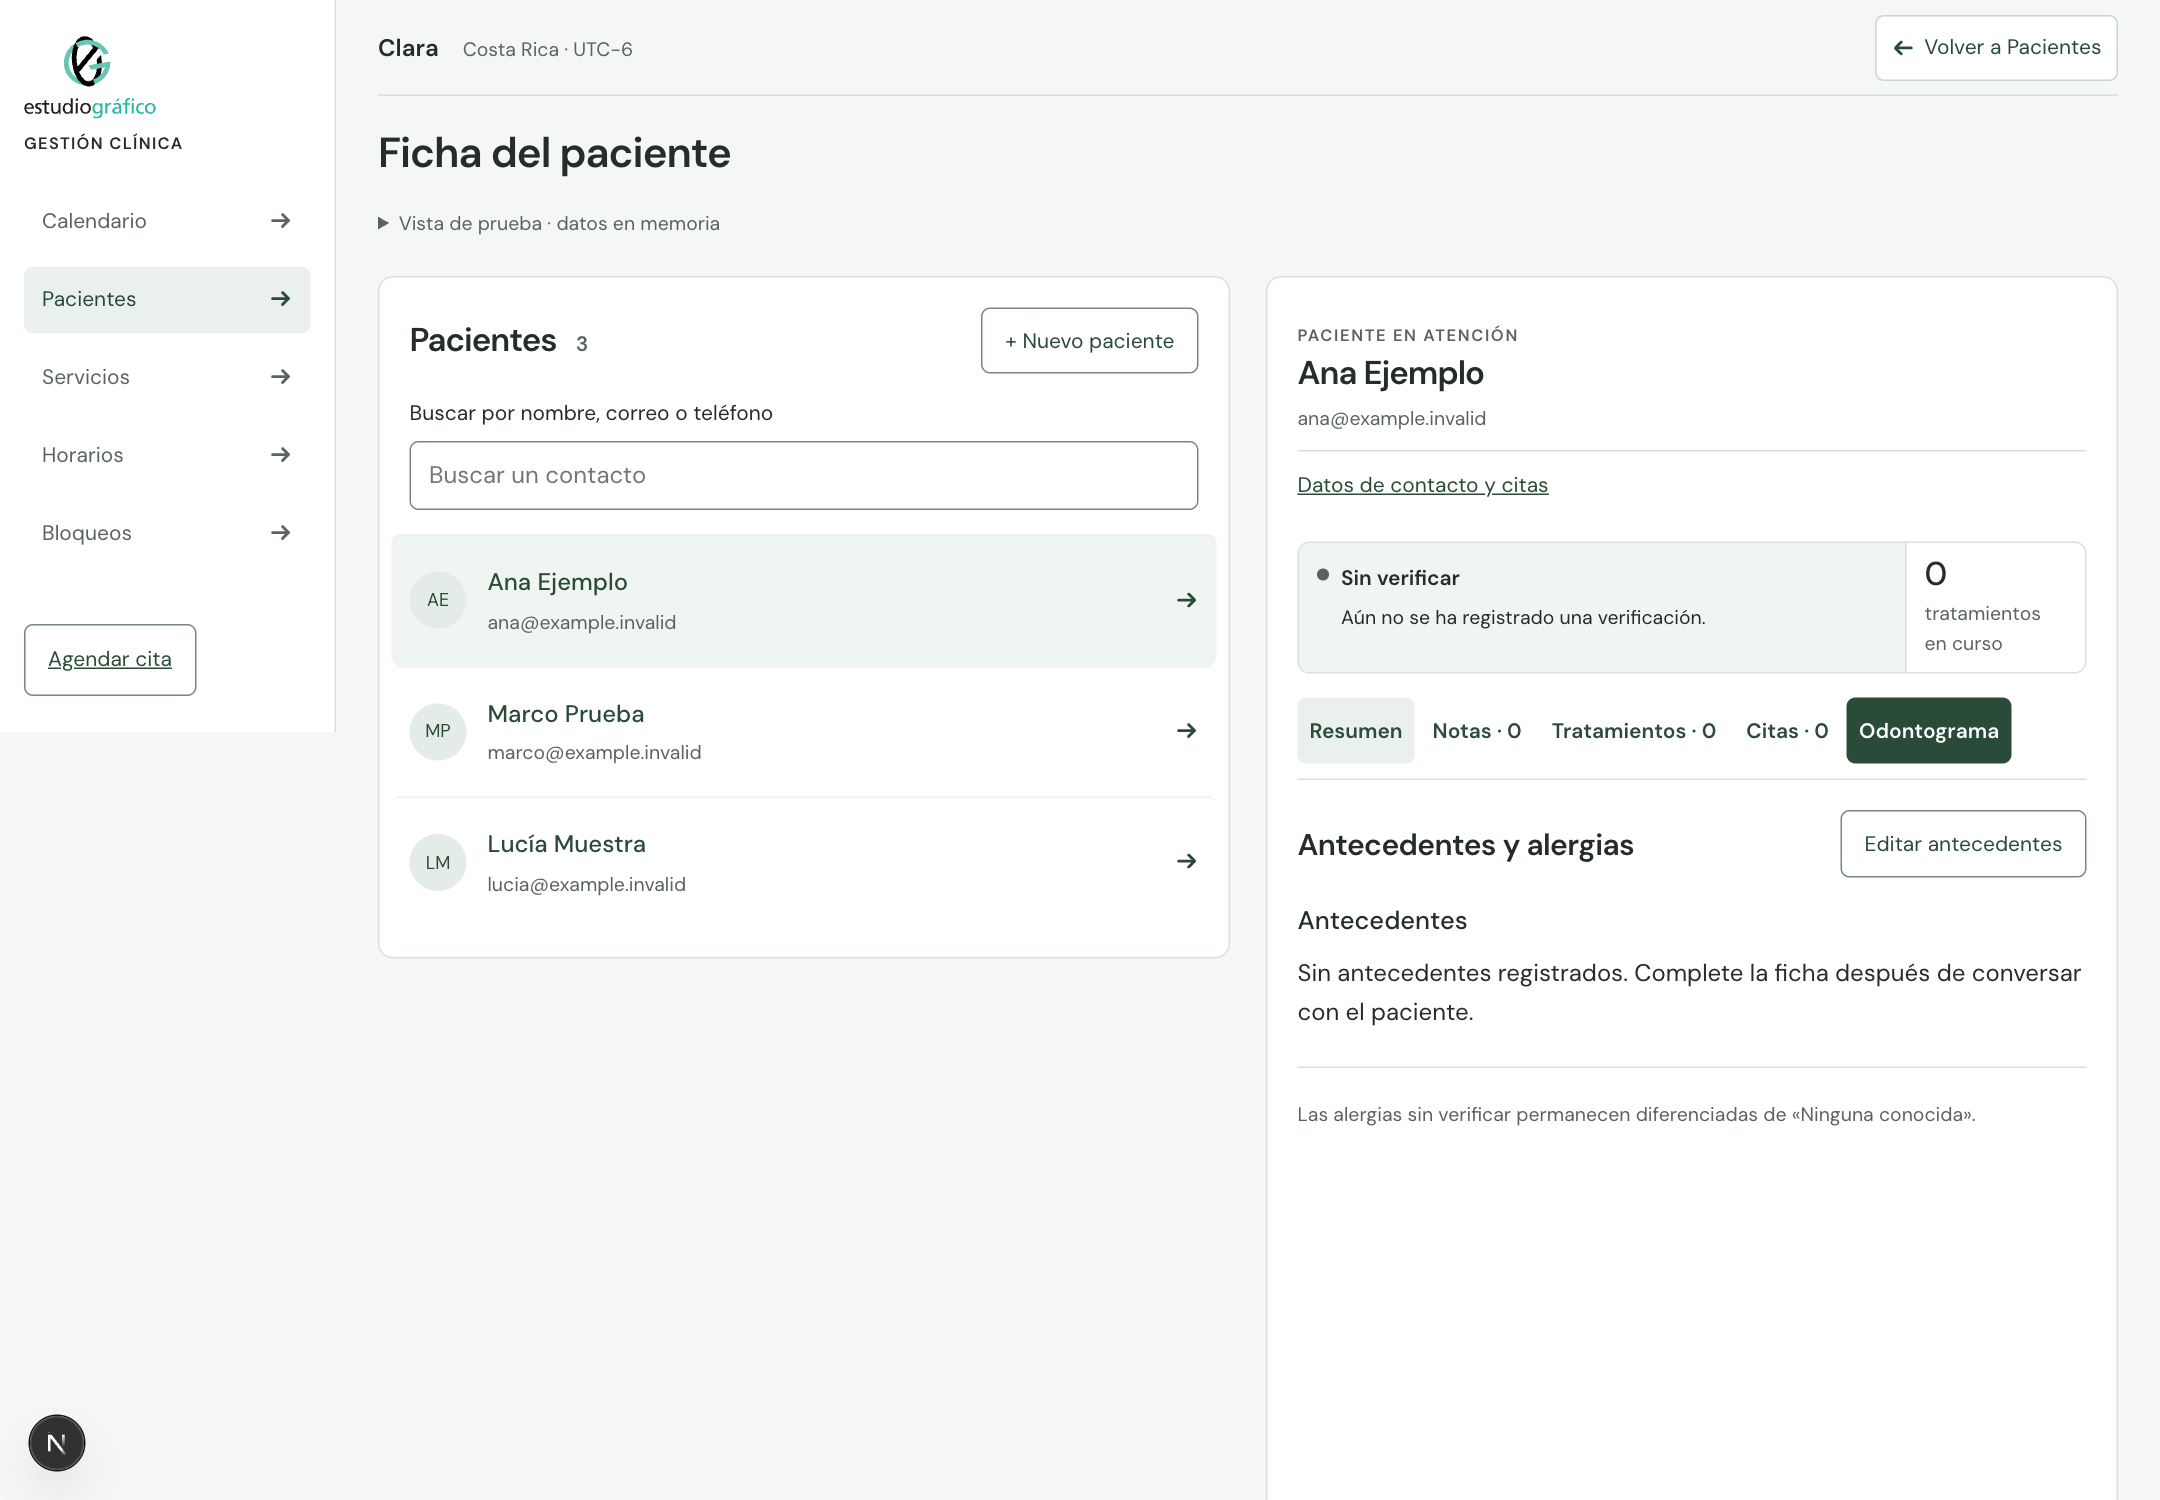Click the 'Costa Rica · UTC-6' timezone label

point(548,49)
